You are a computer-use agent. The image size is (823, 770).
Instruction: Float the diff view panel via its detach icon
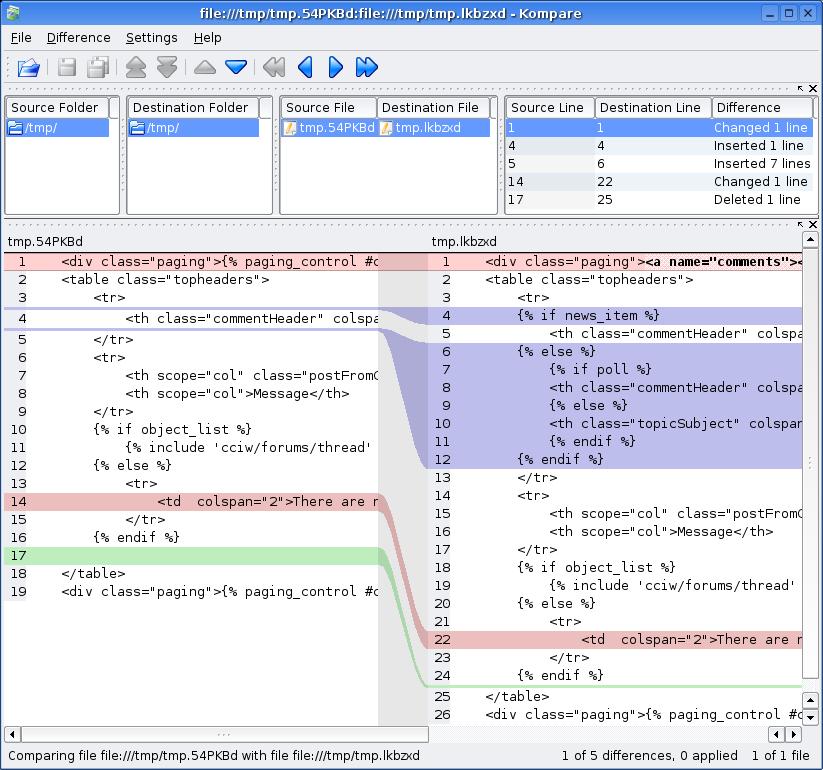[800, 224]
